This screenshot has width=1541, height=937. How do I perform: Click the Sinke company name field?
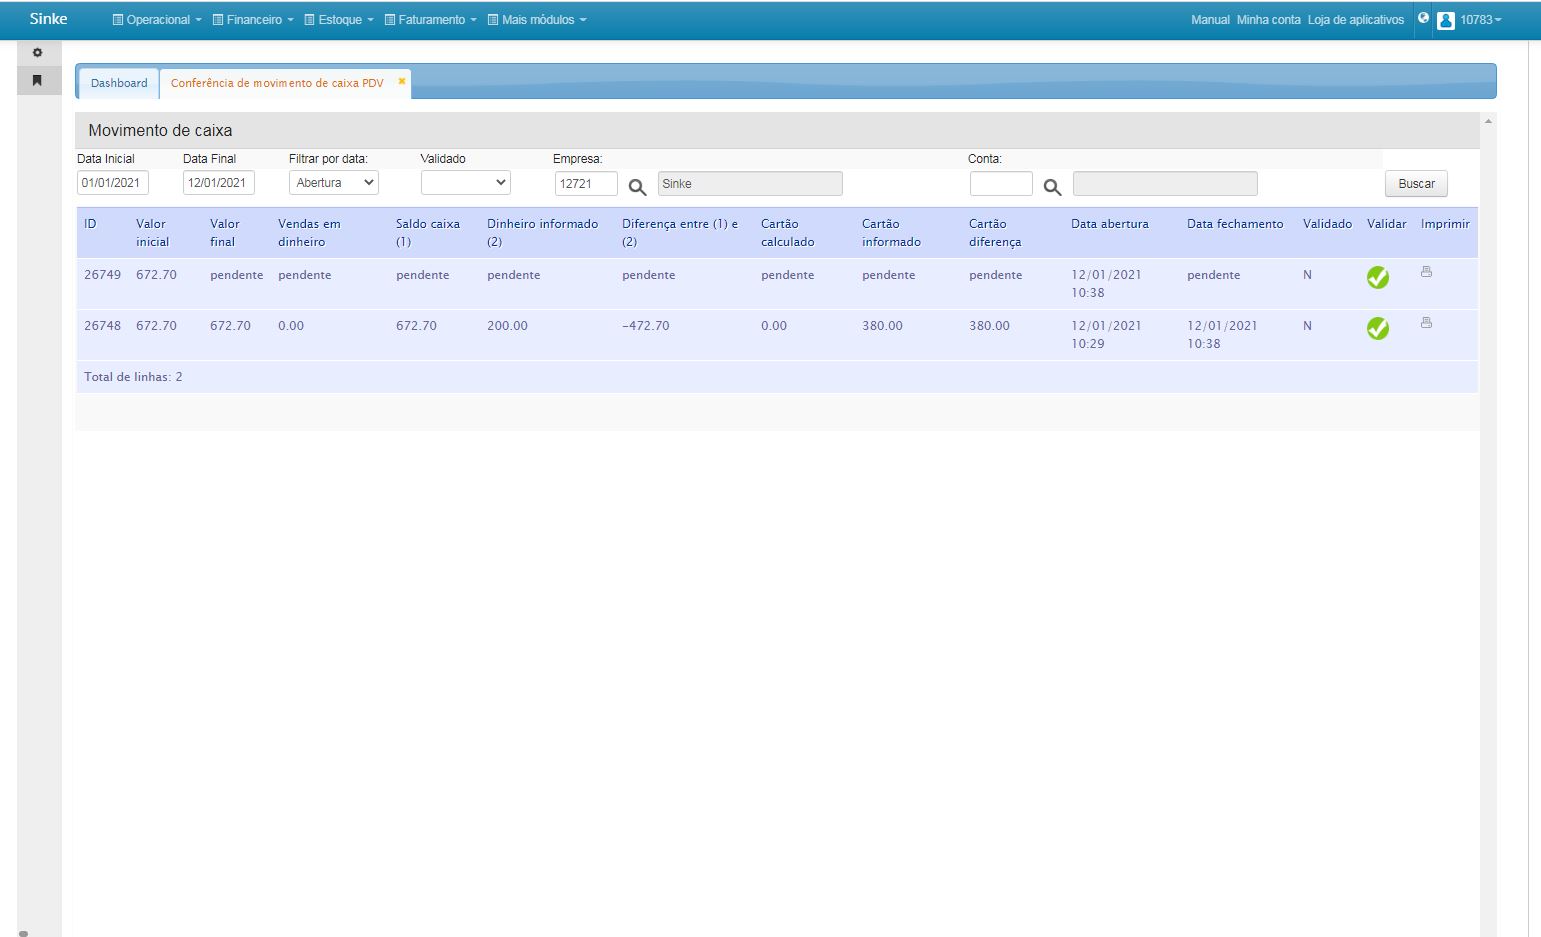[x=750, y=183]
